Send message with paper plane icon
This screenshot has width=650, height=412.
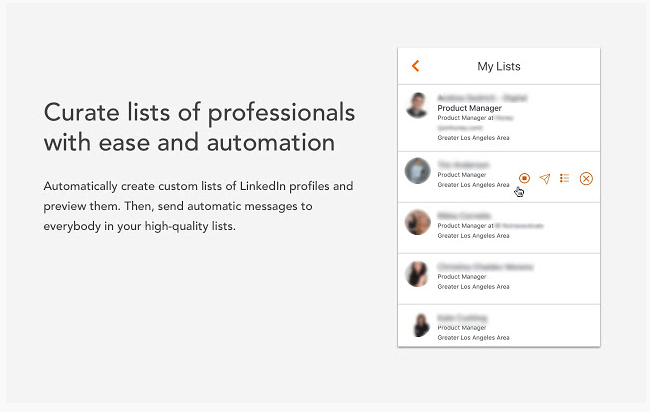[545, 179]
